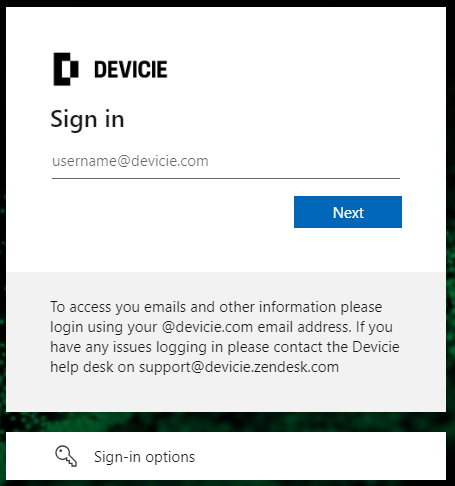Open Sign-in options
Viewport: 455px width, 486px height.
coord(226,456)
